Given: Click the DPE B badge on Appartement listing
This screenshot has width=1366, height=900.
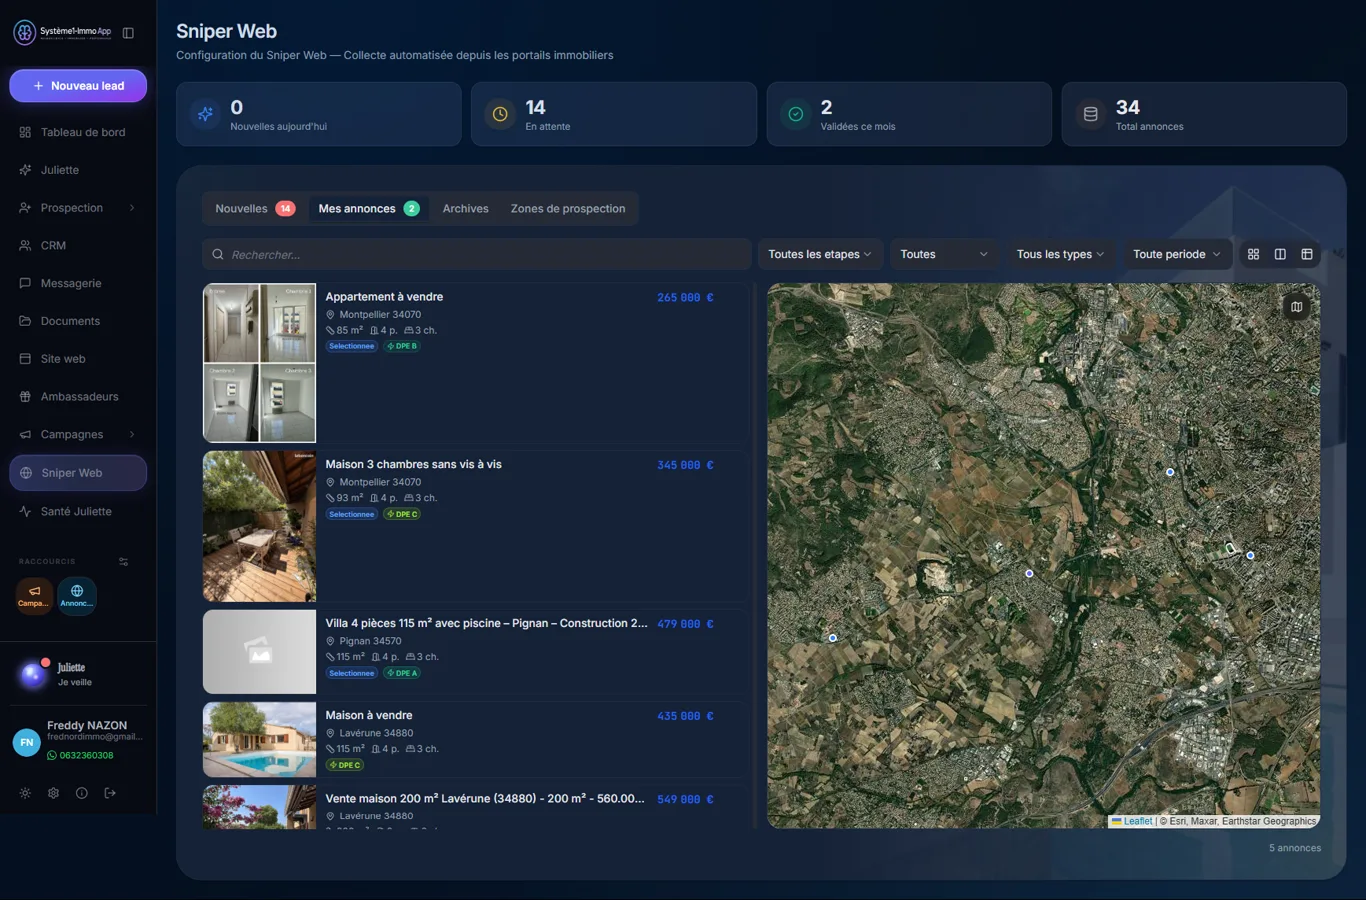Looking at the screenshot, I should [402, 346].
